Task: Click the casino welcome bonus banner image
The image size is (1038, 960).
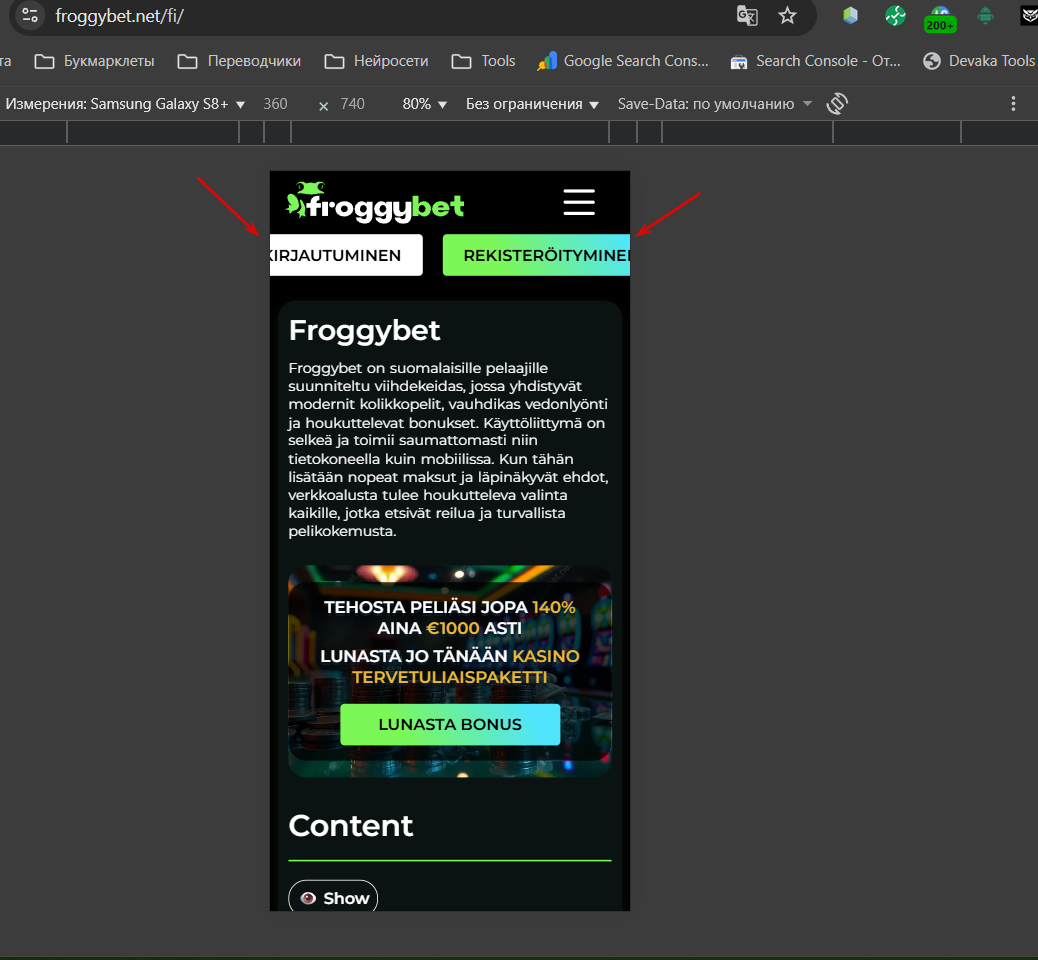Action: pyautogui.click(x=450, y=671)
